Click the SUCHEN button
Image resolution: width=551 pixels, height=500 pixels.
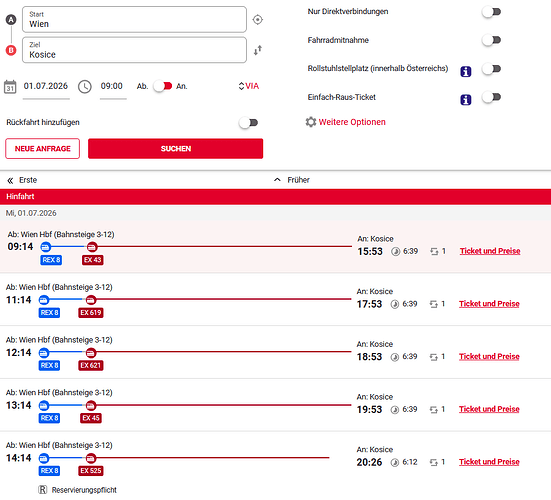(x=175, y=149)
